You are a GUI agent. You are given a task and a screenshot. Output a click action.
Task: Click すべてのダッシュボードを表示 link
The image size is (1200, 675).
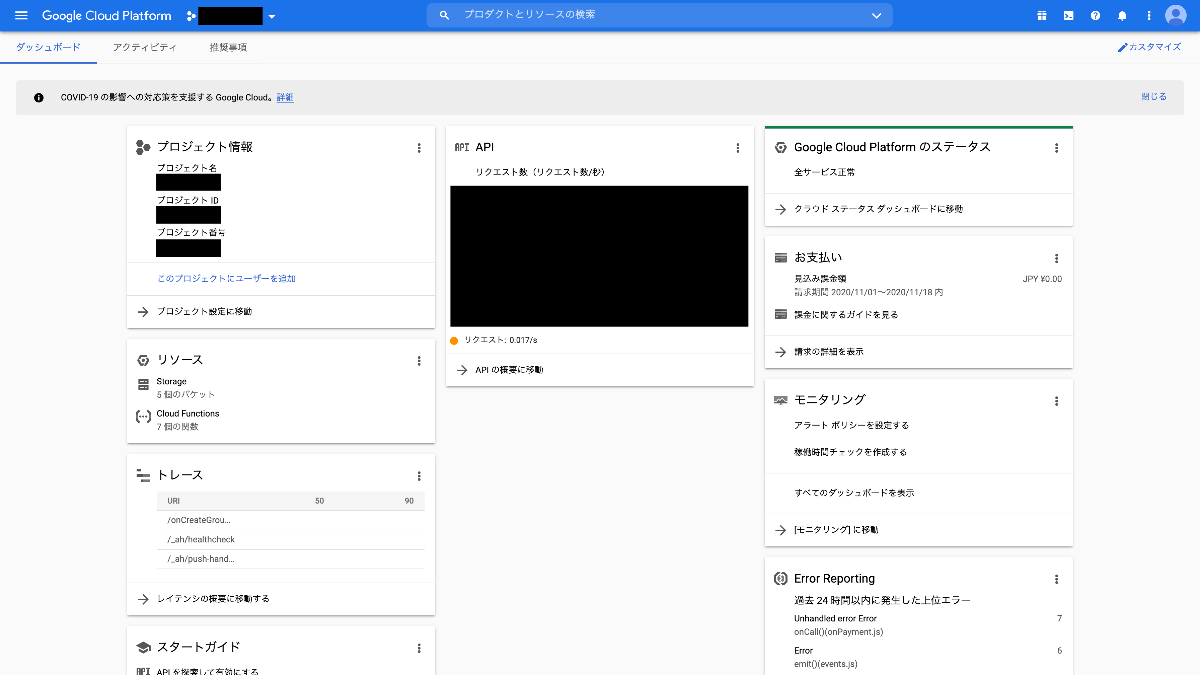pyautogui.click(x=854, y=493)
